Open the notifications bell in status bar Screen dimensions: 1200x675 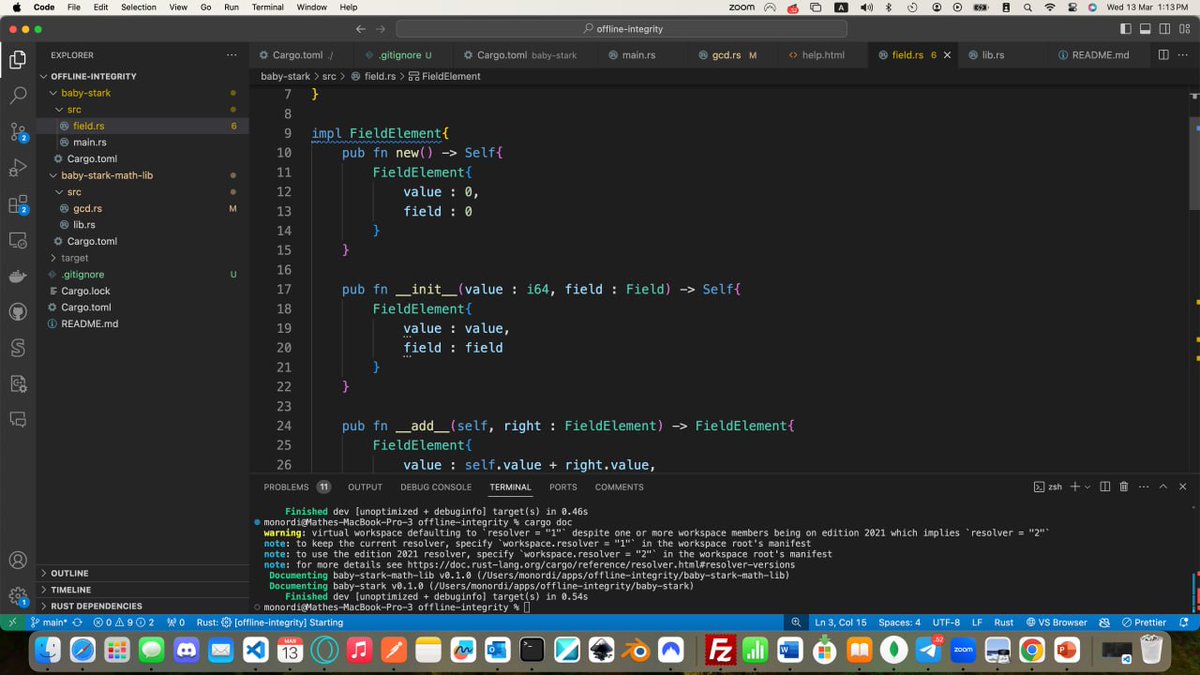pos(1184,622)
